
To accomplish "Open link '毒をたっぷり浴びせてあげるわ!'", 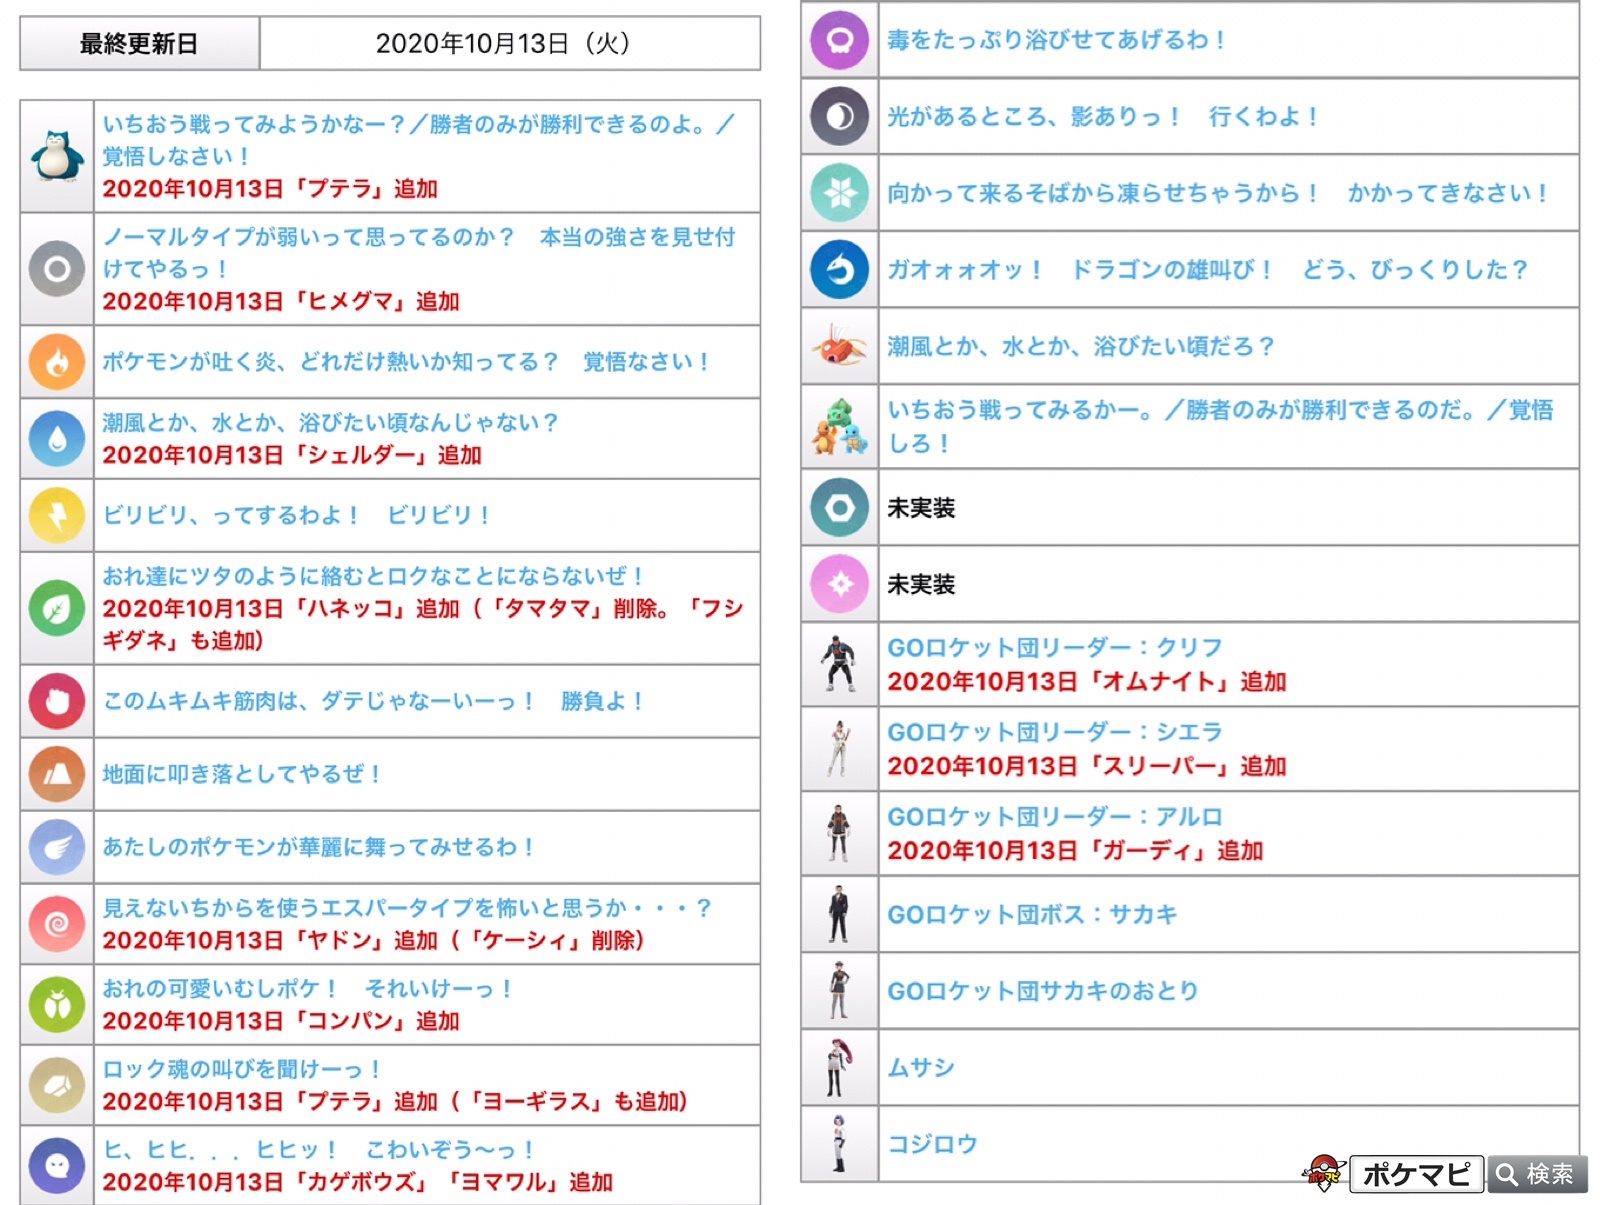I will click(x=1056, y=40).
